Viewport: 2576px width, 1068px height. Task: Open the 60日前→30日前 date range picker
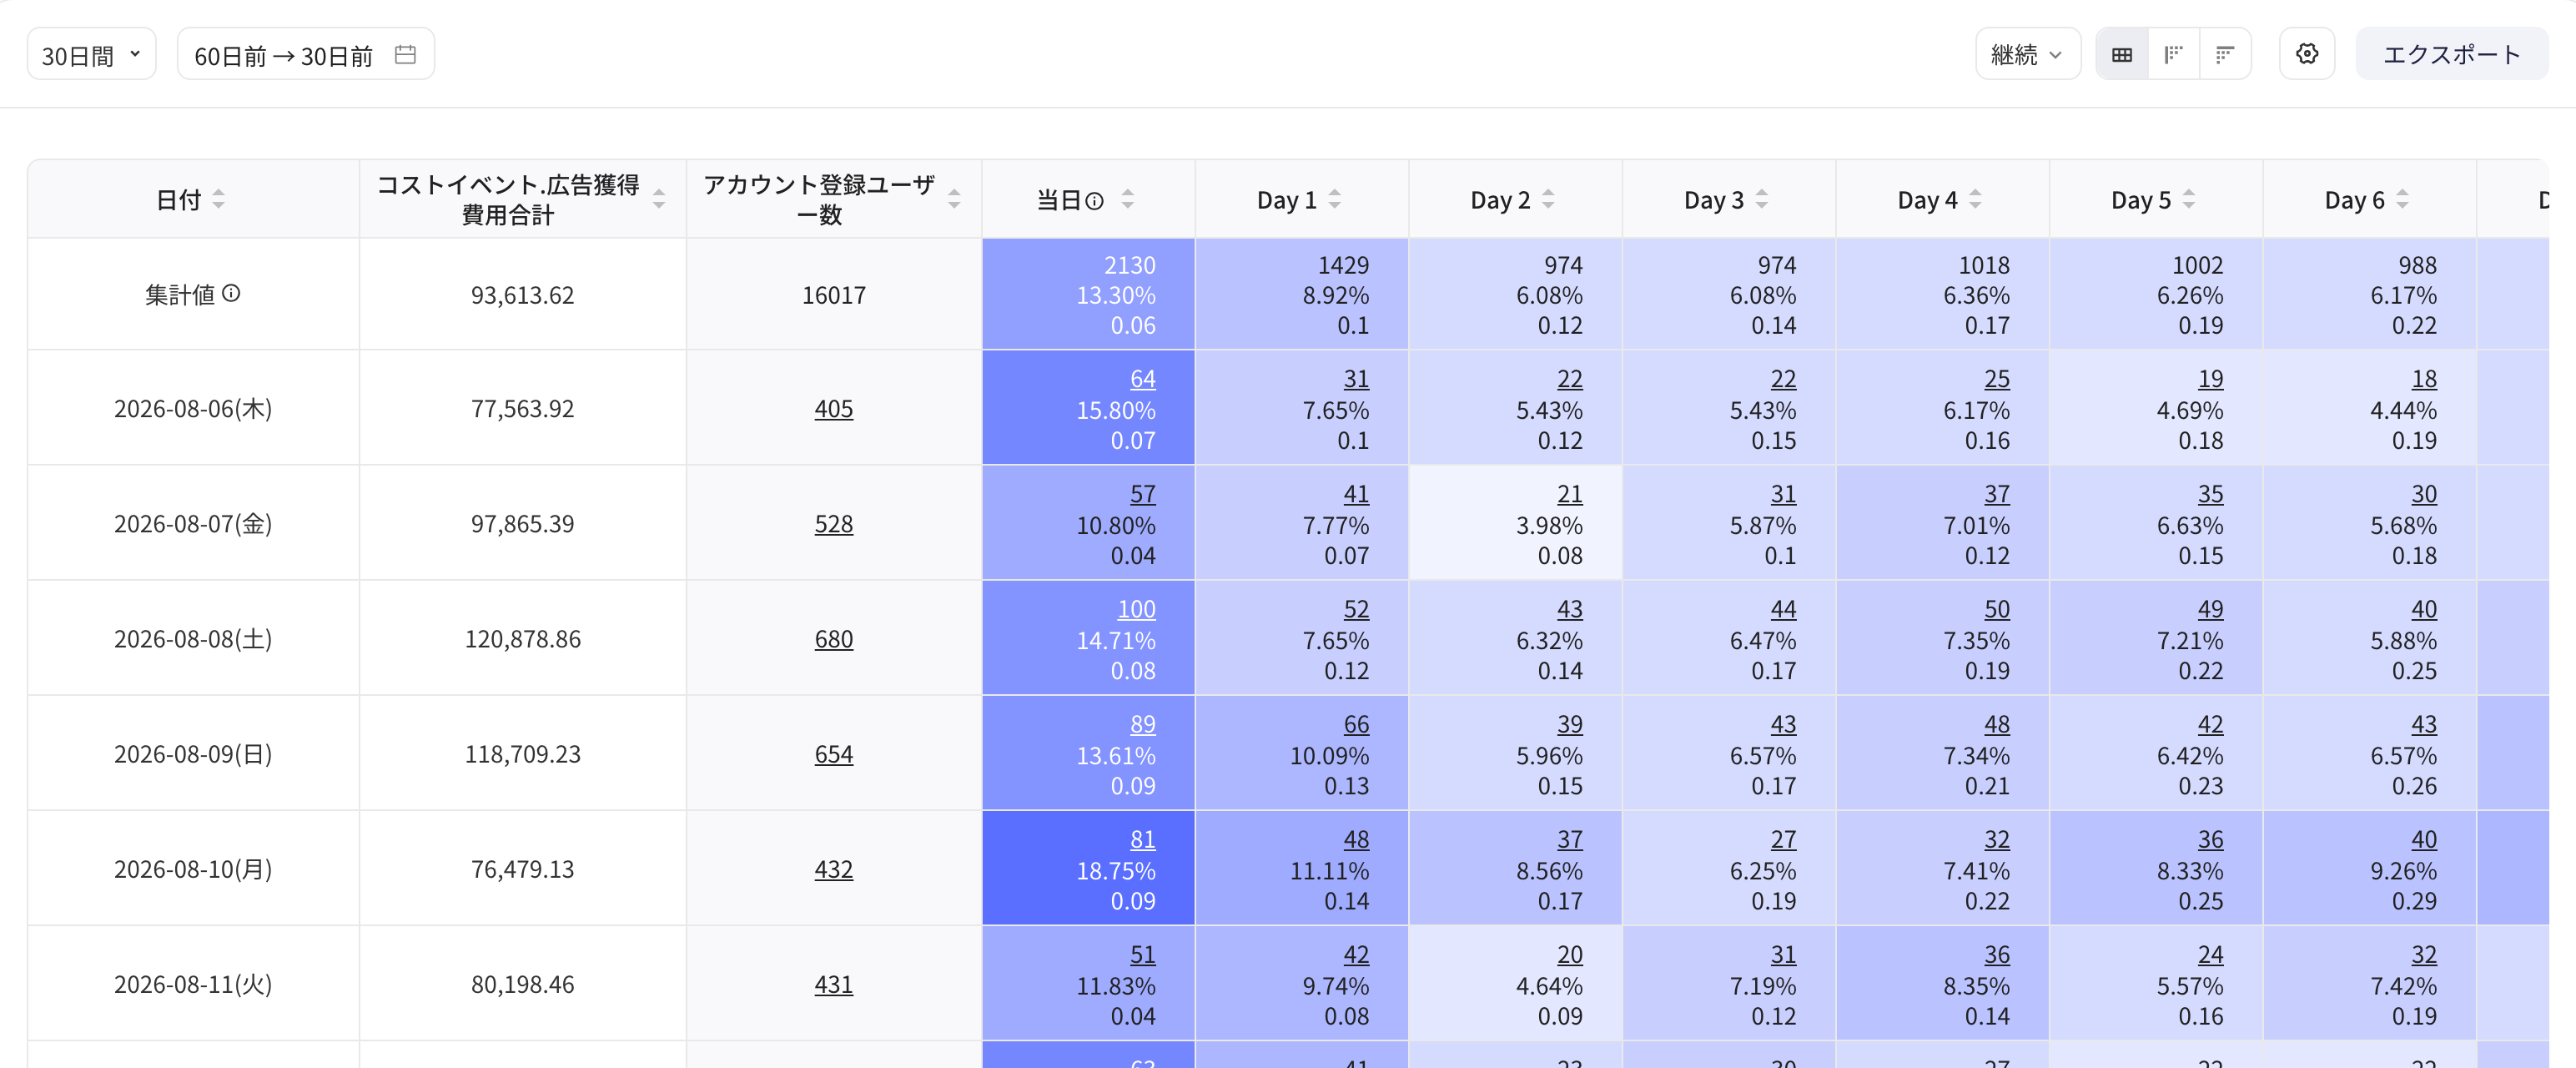click(x=305, y=55)
